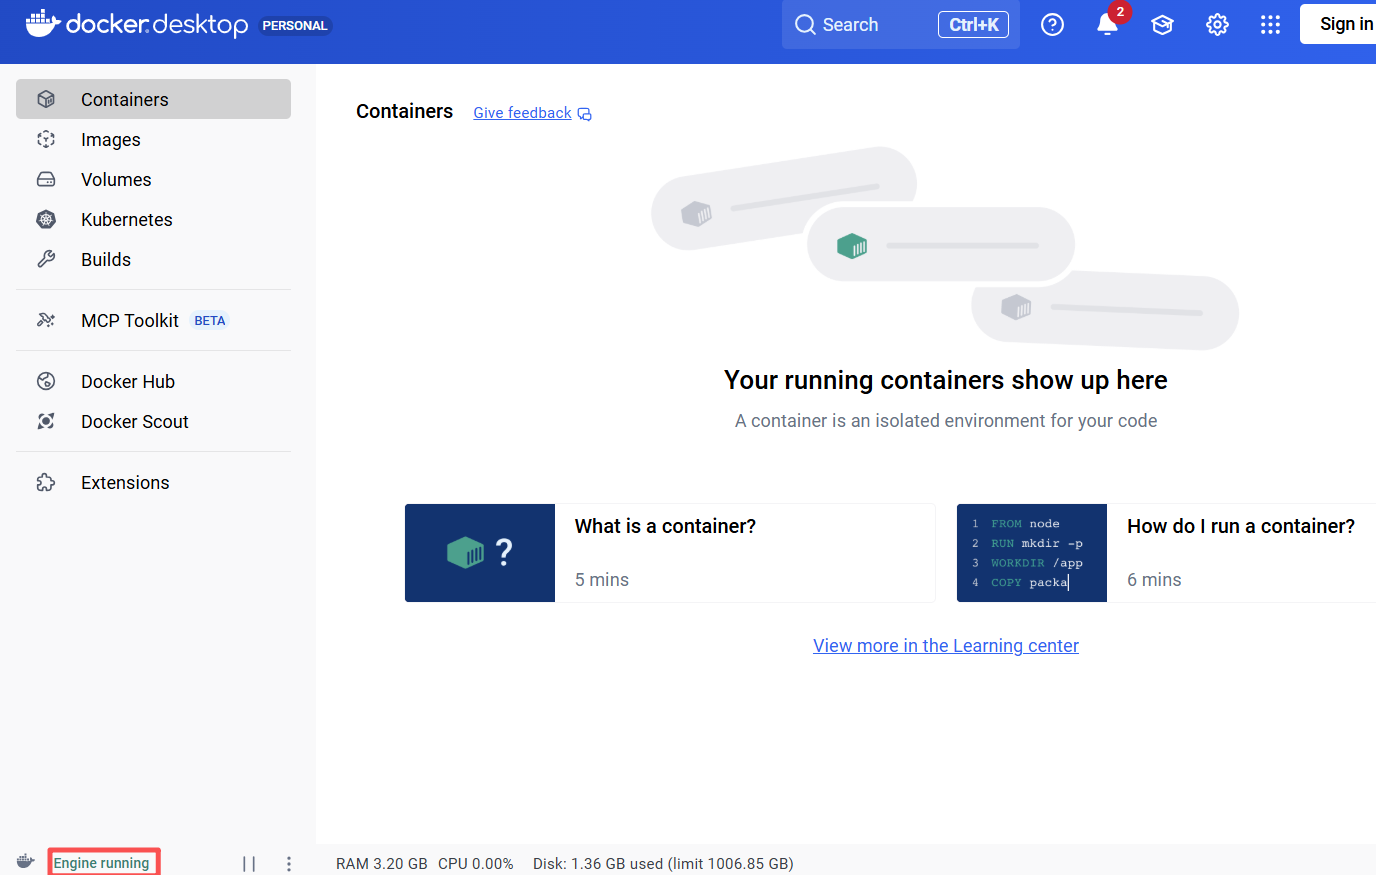
Task: Click the CPU 0.00% status
Action: 476,864
